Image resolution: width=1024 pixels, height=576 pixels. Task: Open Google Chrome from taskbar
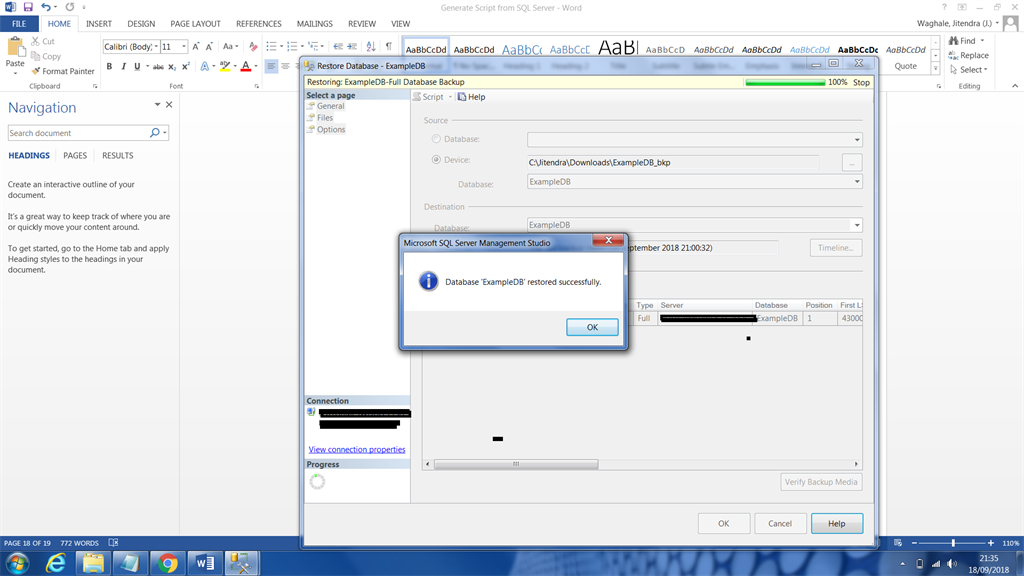coord(167,563)
